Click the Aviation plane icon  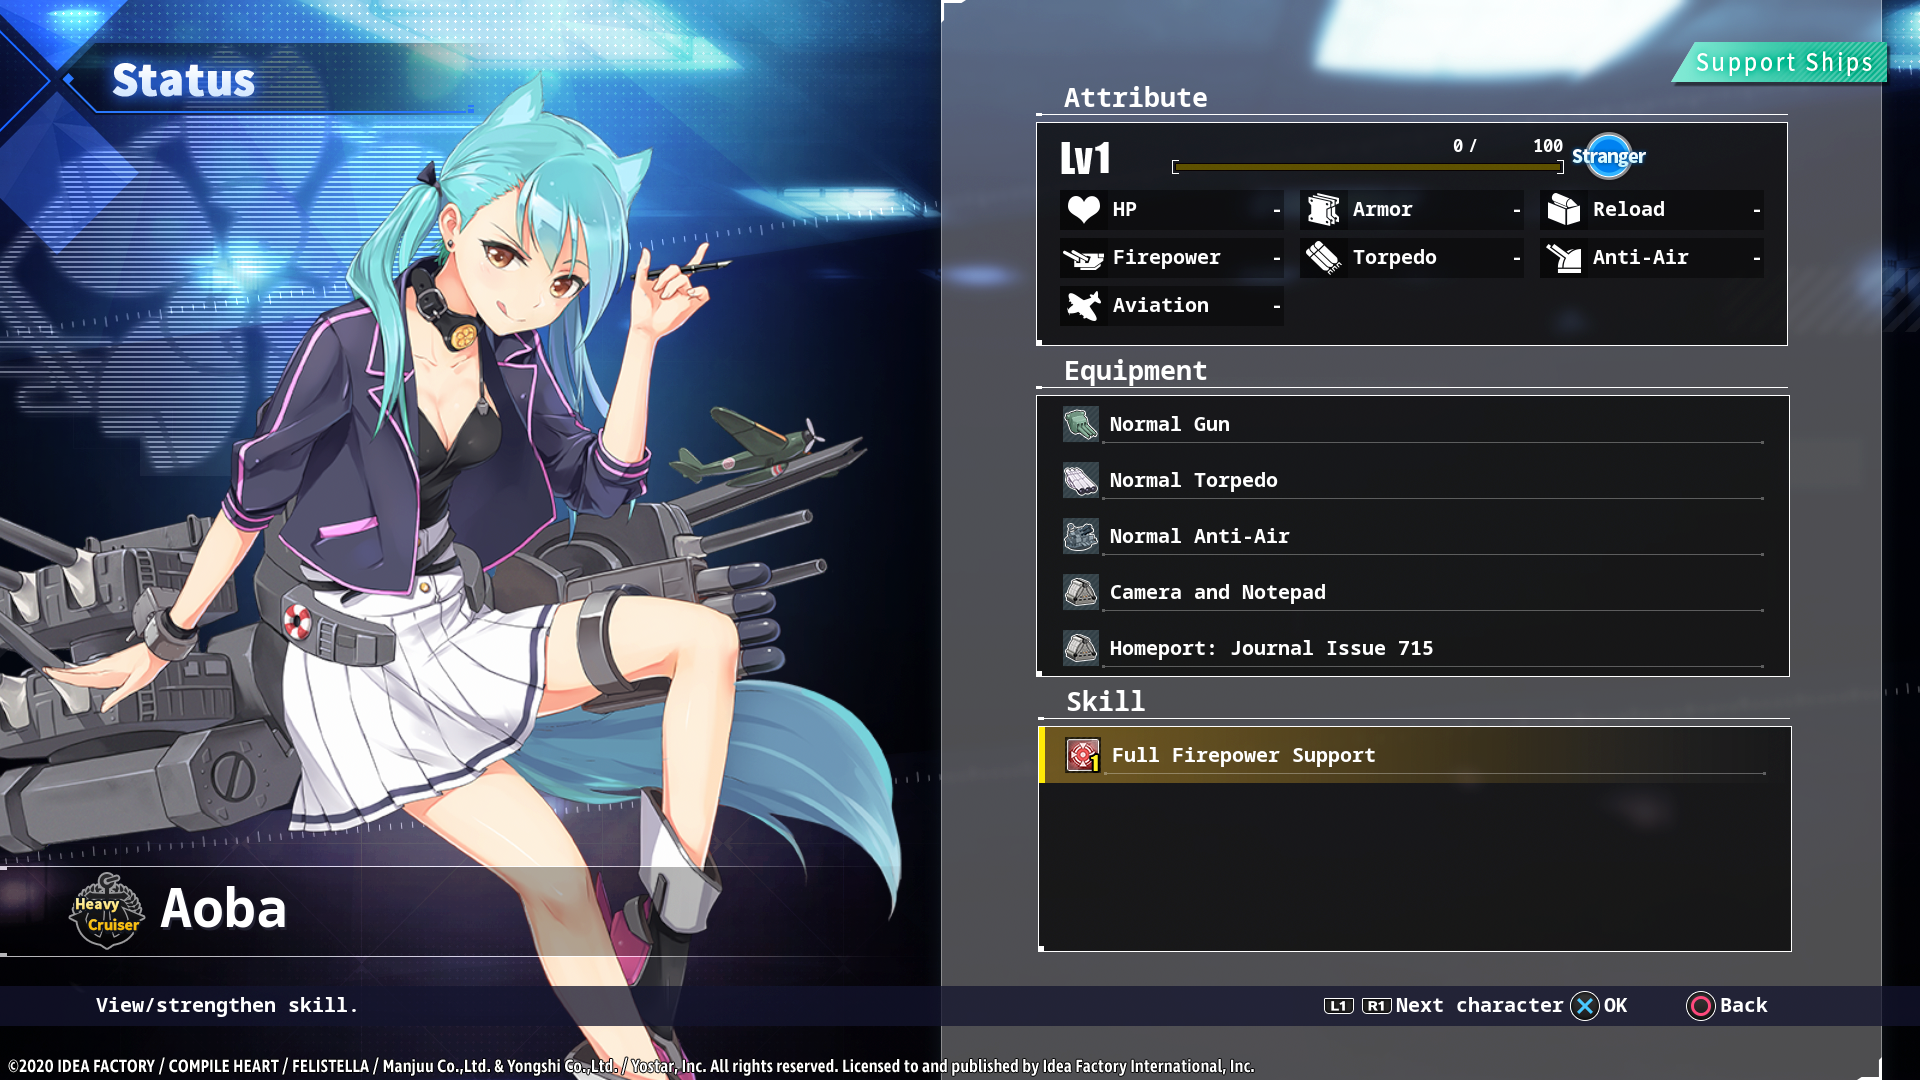coord(1083,306)
